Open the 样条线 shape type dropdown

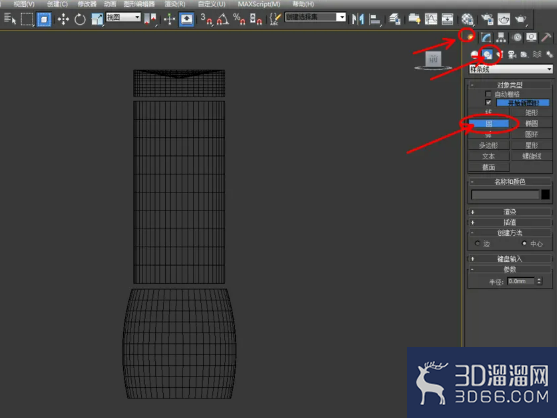pyautogui.click(x=511, y=69)
